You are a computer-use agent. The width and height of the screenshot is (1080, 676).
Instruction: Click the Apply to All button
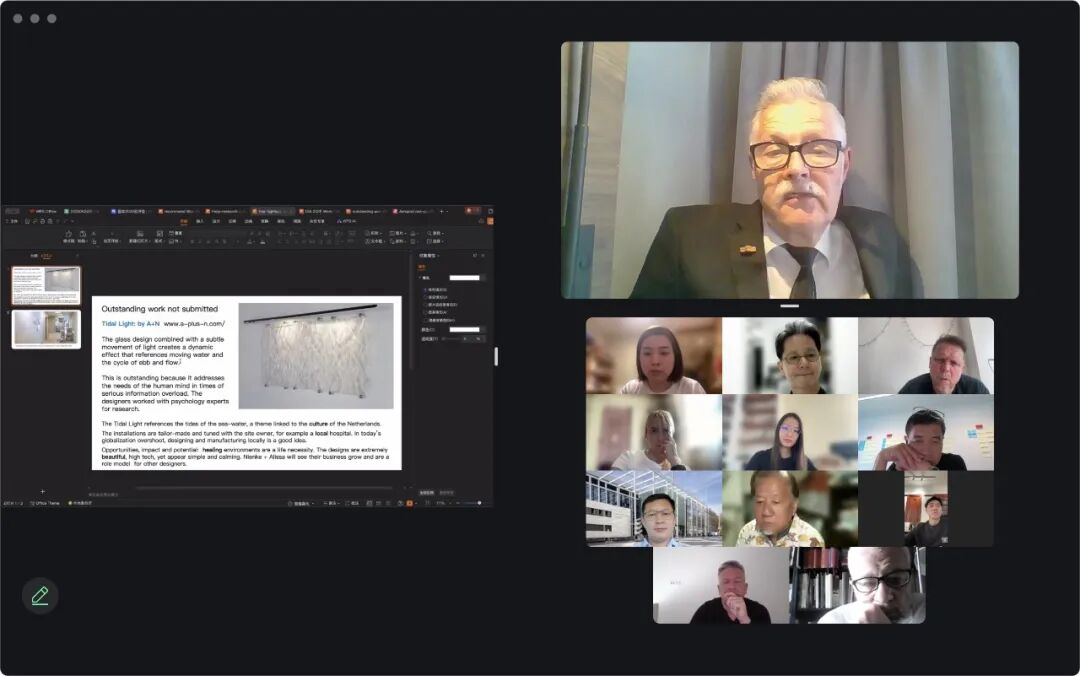tap(427, 493)
